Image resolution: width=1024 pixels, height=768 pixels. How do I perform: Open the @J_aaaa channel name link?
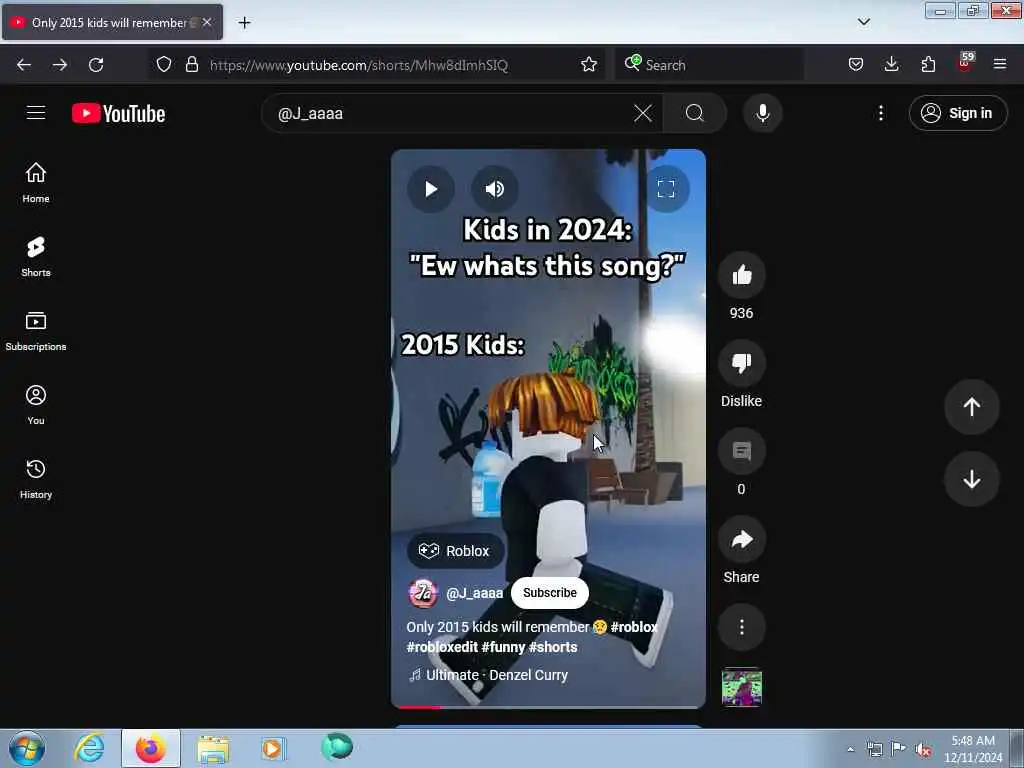tap(474, 594)
